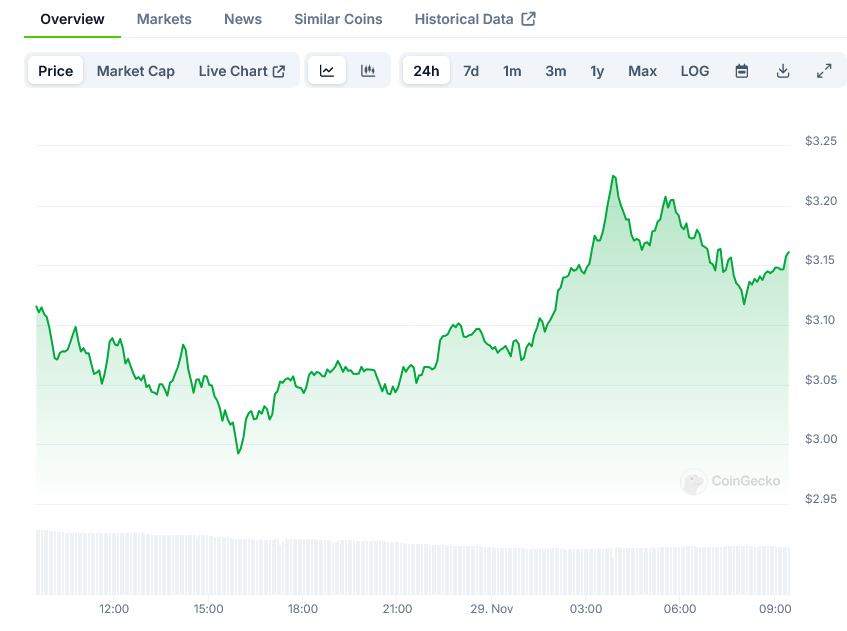Expand chart to fullscreen

(x=824, y=71)
